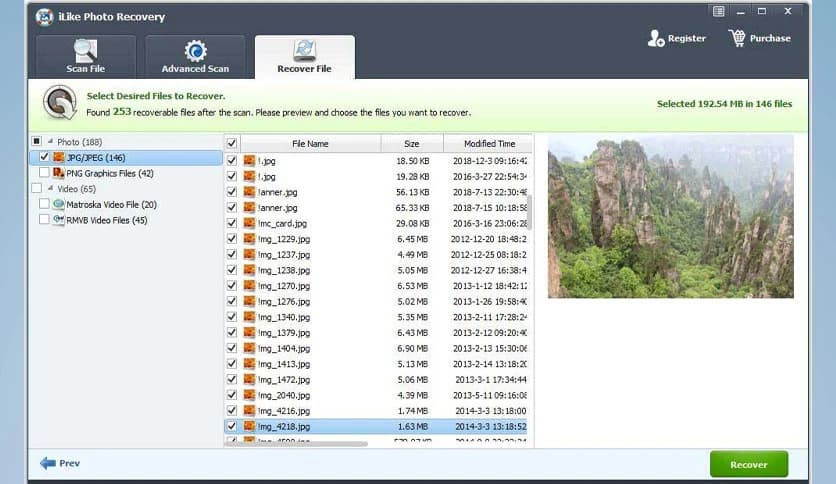Uncheck the !mg_1238.jpg file checkbox
The width and height of the screenshot is (836, 484).
[231, 270]
